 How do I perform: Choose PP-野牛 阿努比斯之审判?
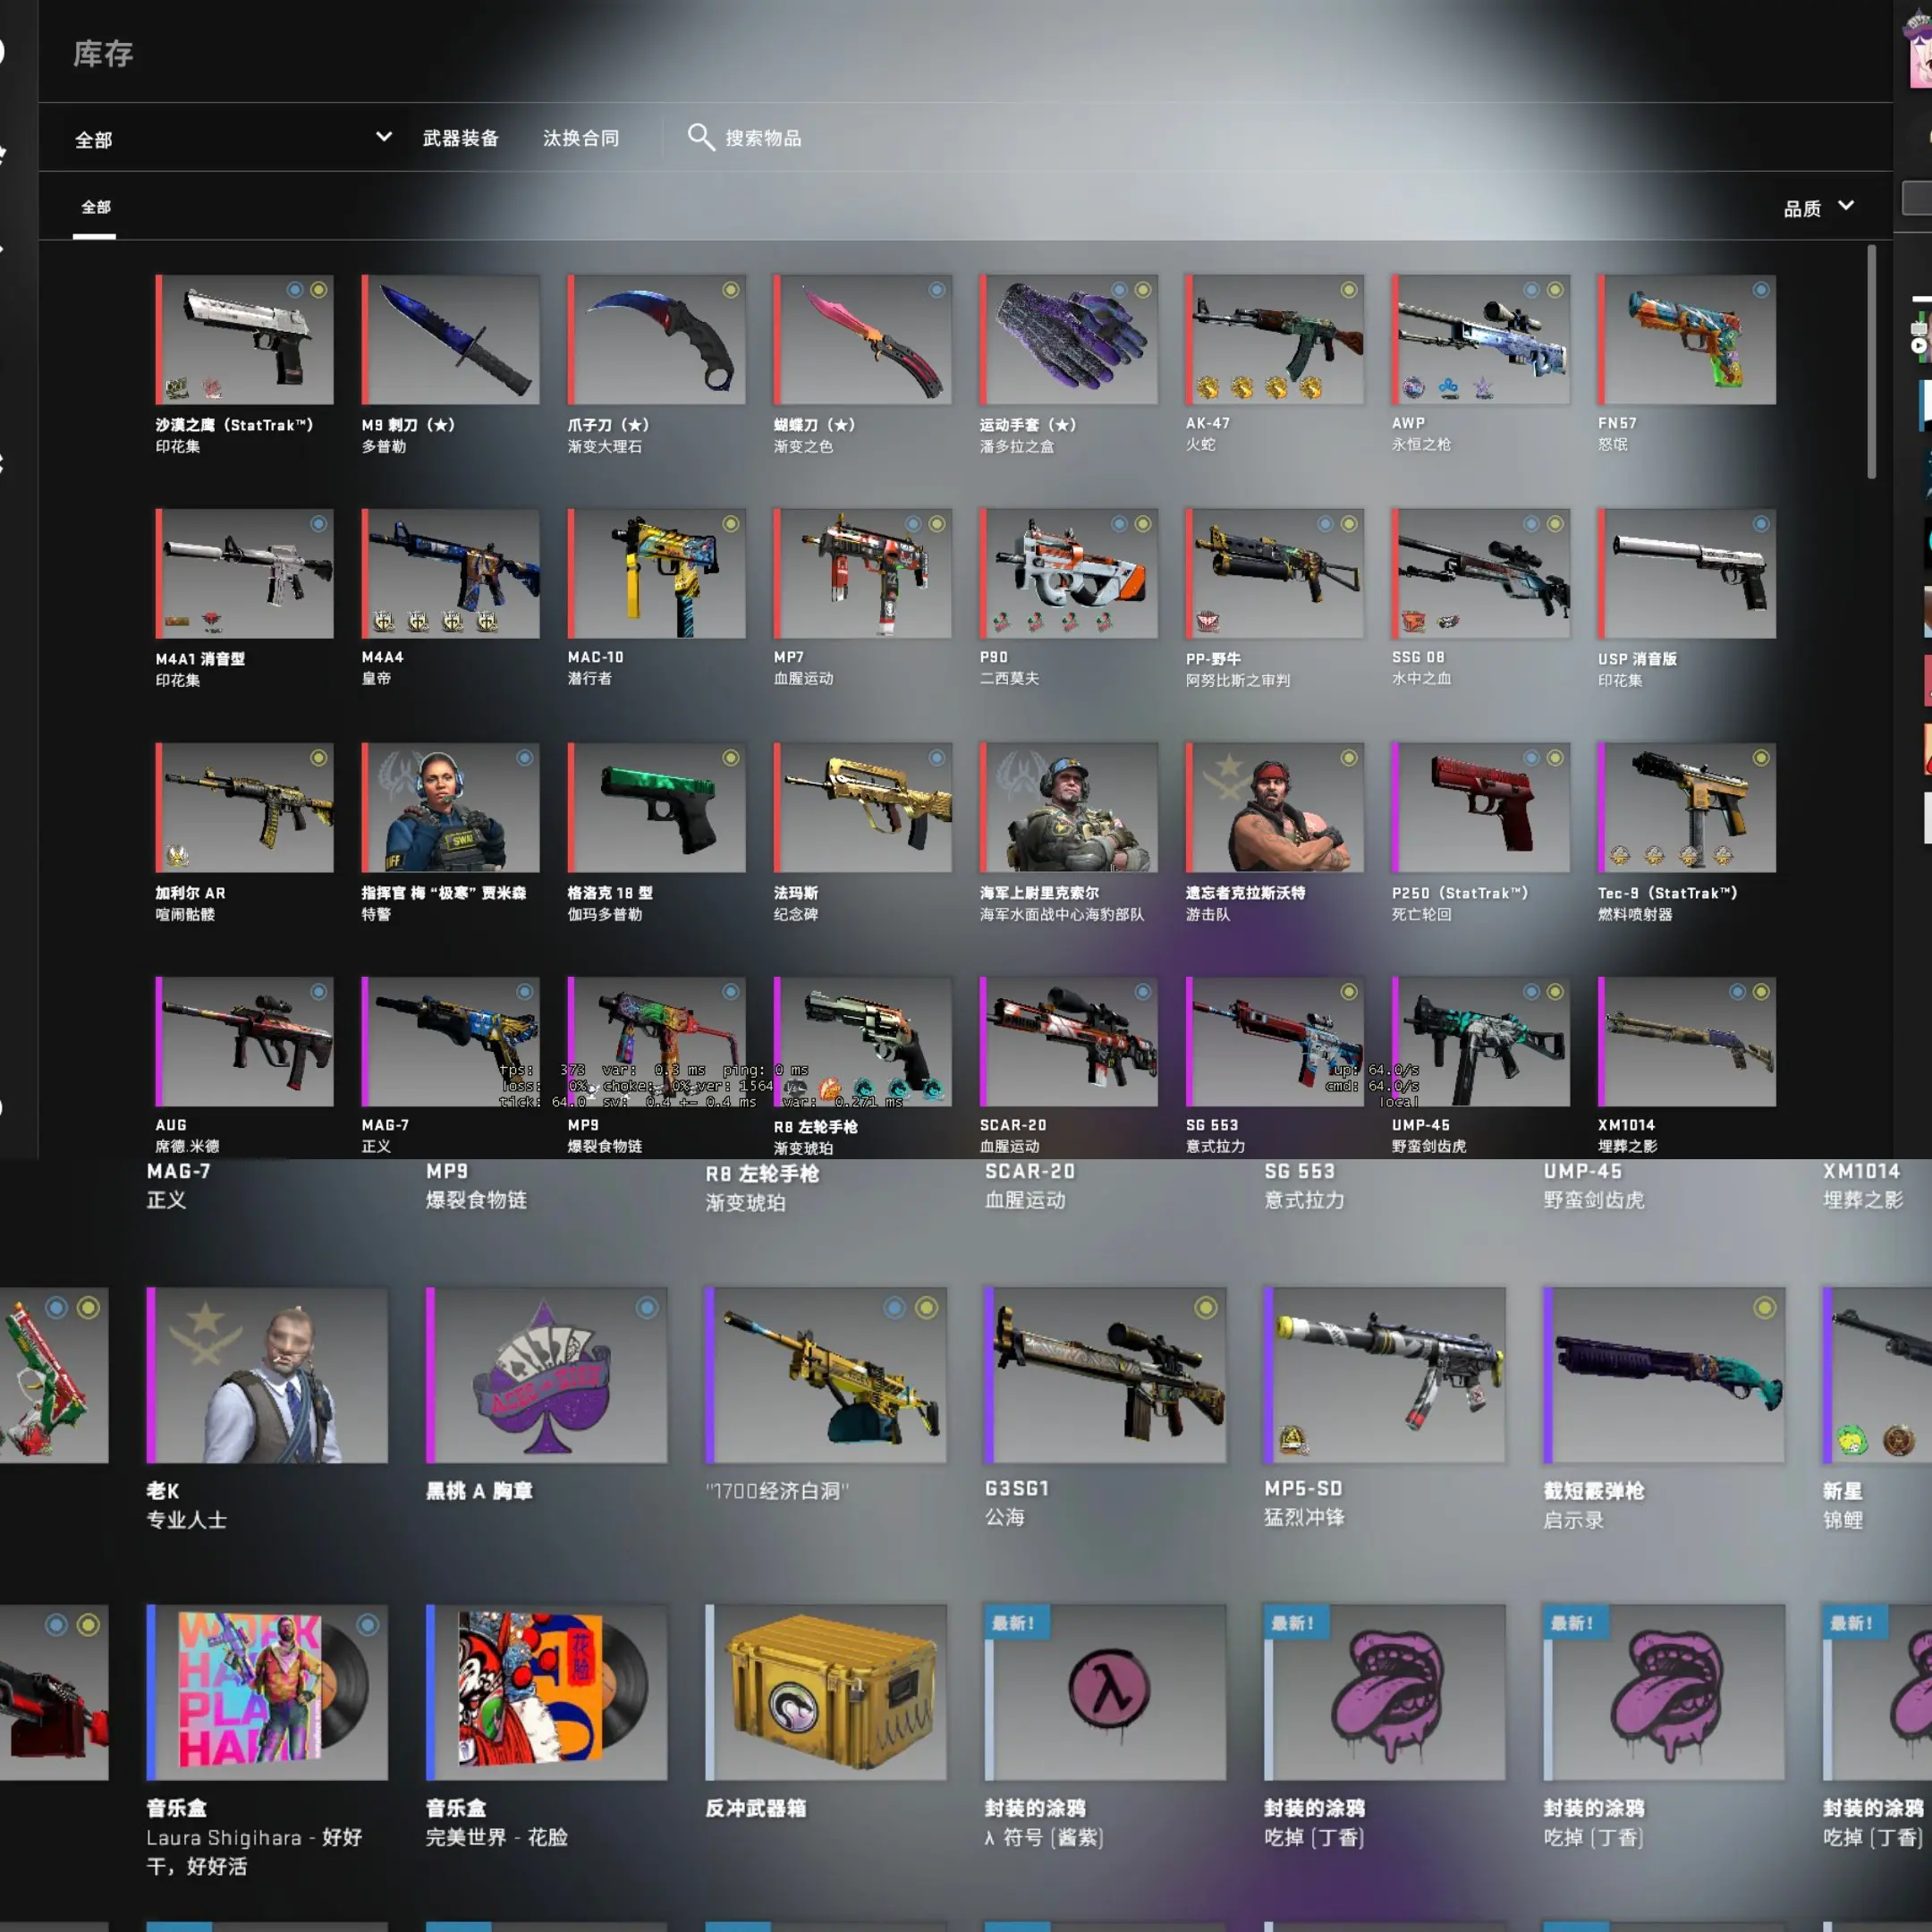tap(1275, 574)
